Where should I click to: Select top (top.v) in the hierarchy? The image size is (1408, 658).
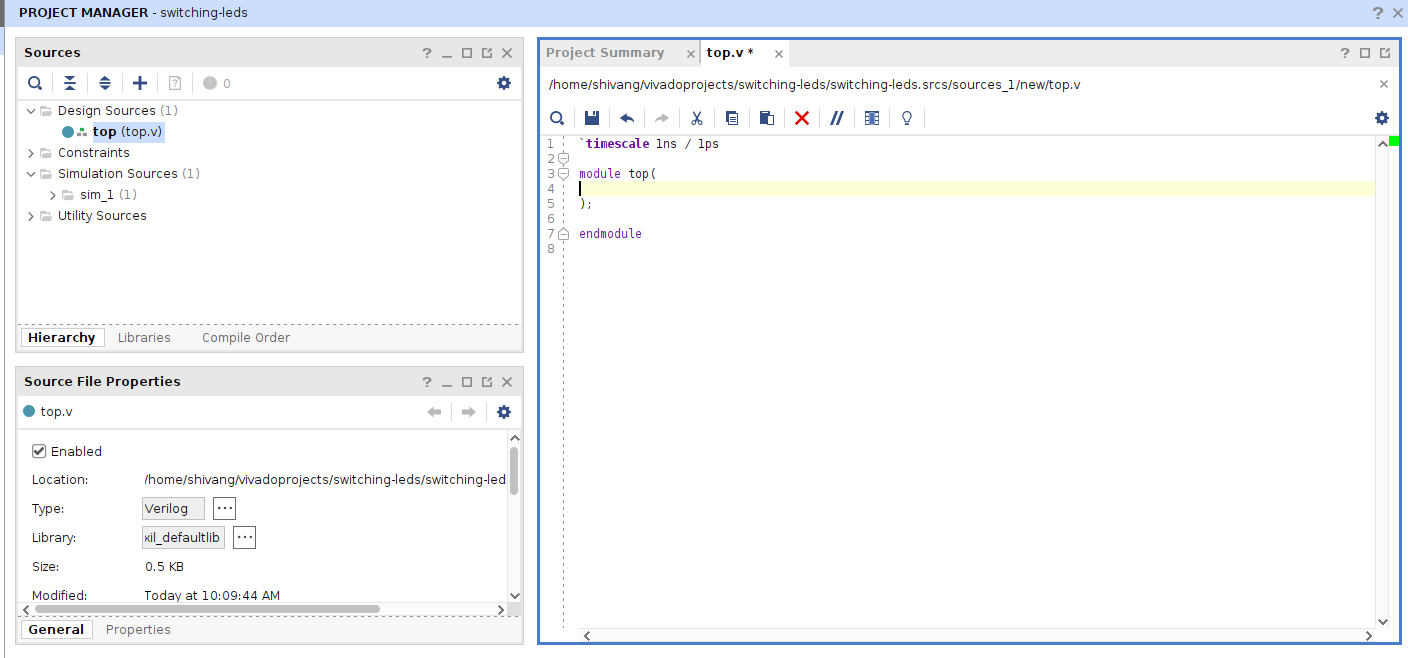[x=127, y=132]
